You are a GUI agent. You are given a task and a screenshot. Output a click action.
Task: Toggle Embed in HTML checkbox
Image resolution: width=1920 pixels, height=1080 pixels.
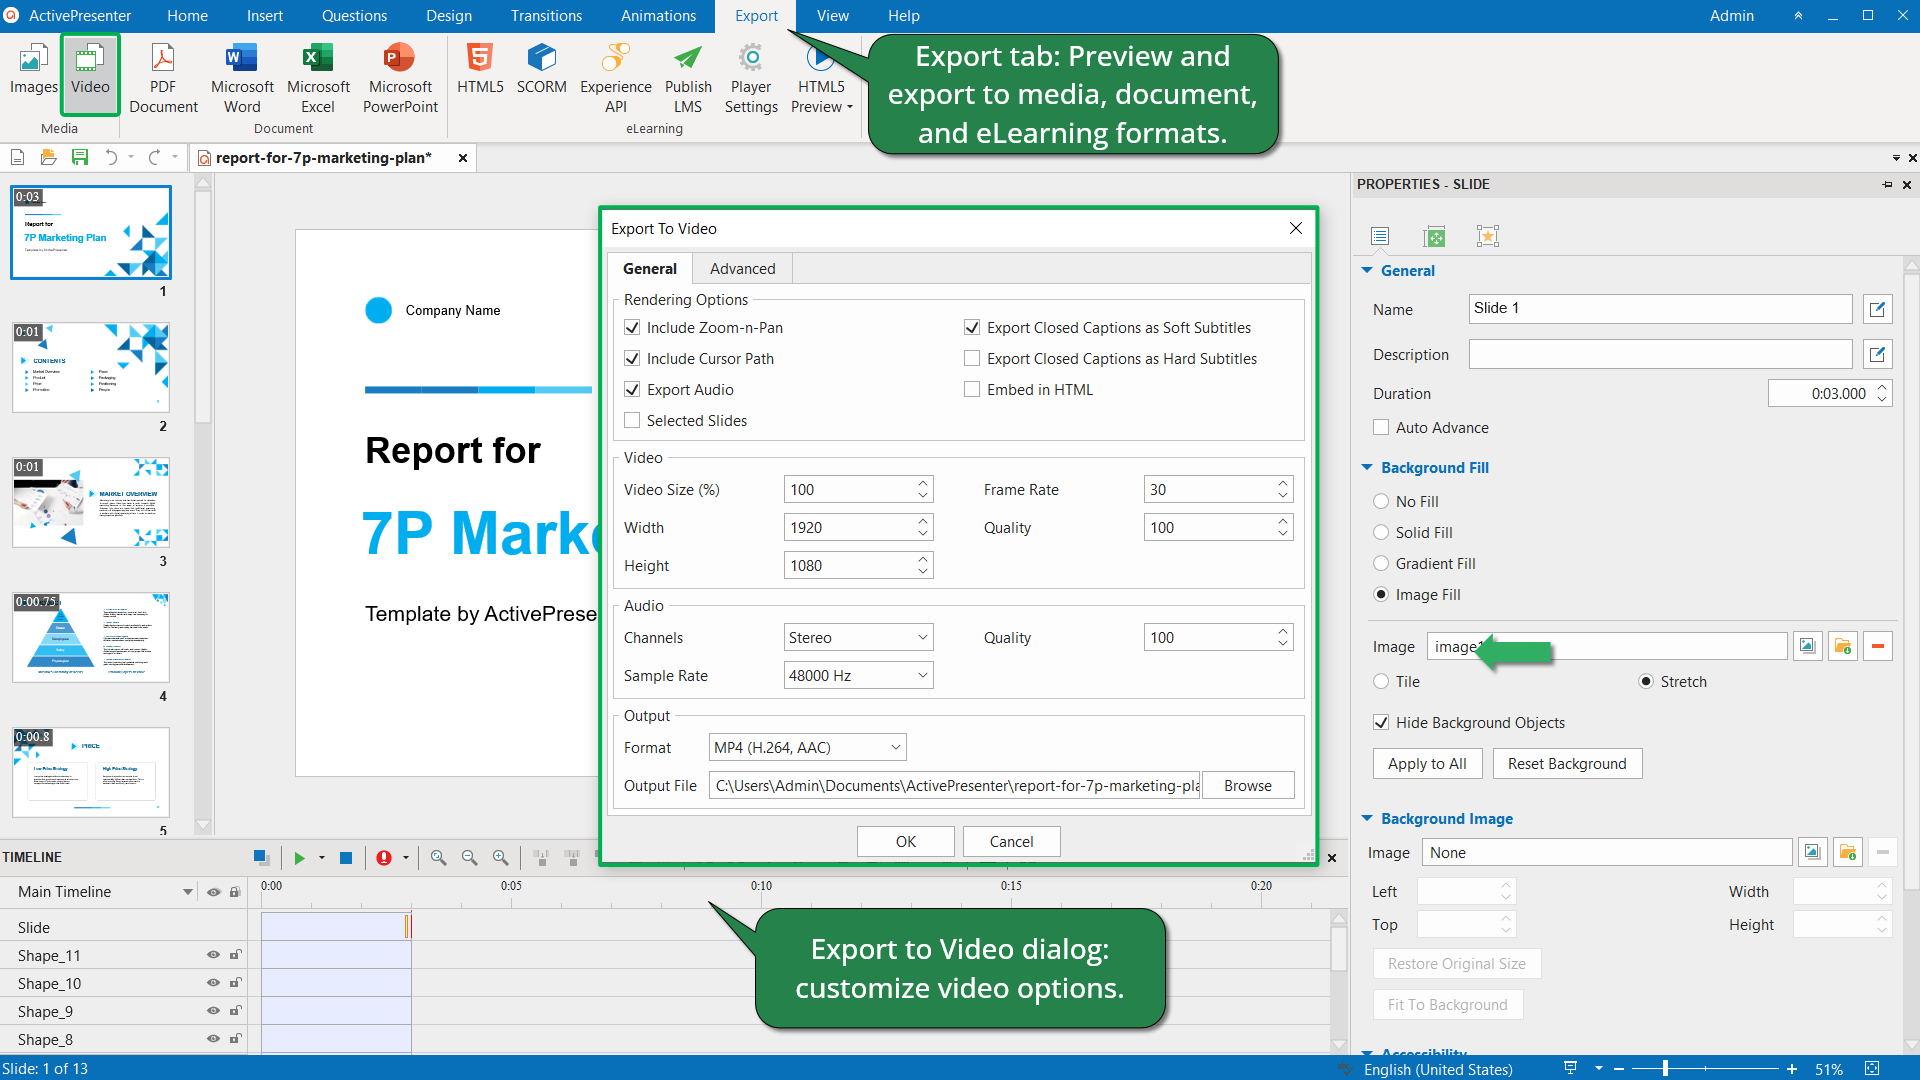972,388
